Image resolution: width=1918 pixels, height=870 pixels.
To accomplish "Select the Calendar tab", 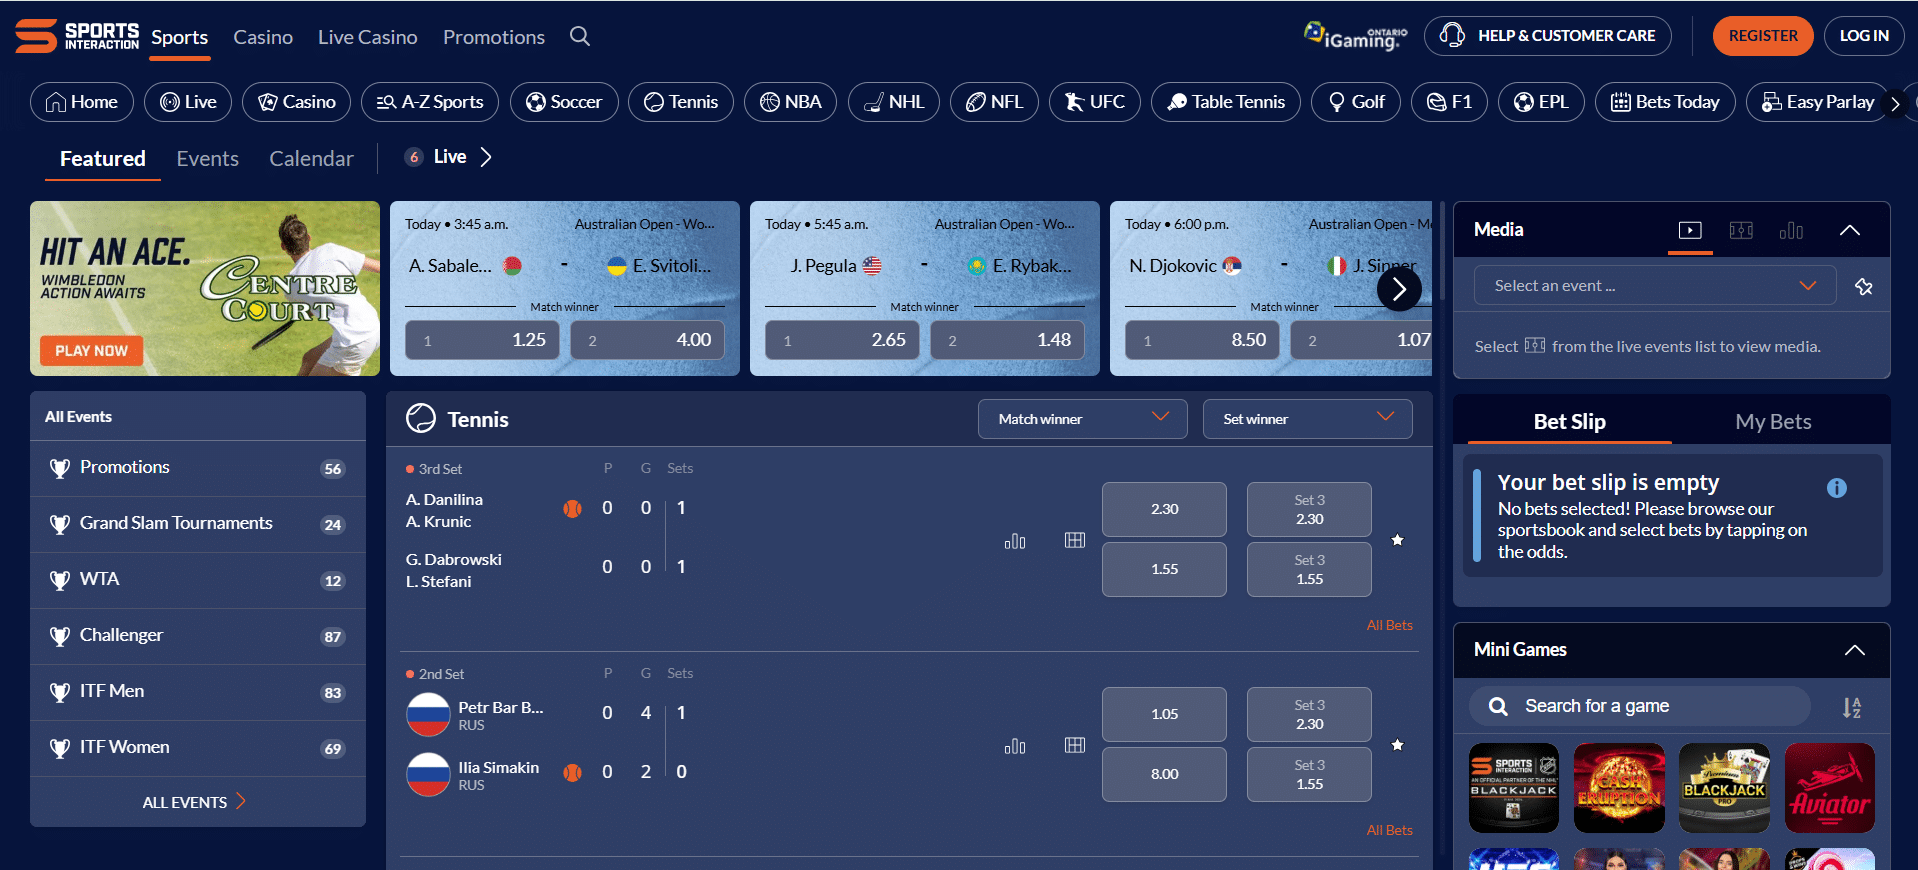I will [311, 159].
